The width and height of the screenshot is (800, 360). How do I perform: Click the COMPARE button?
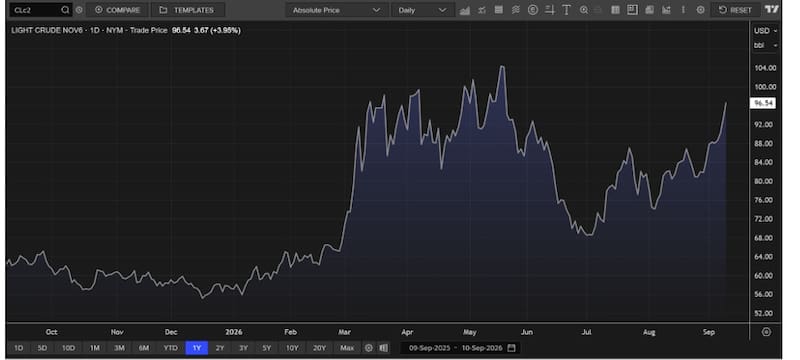pos(117,10)
